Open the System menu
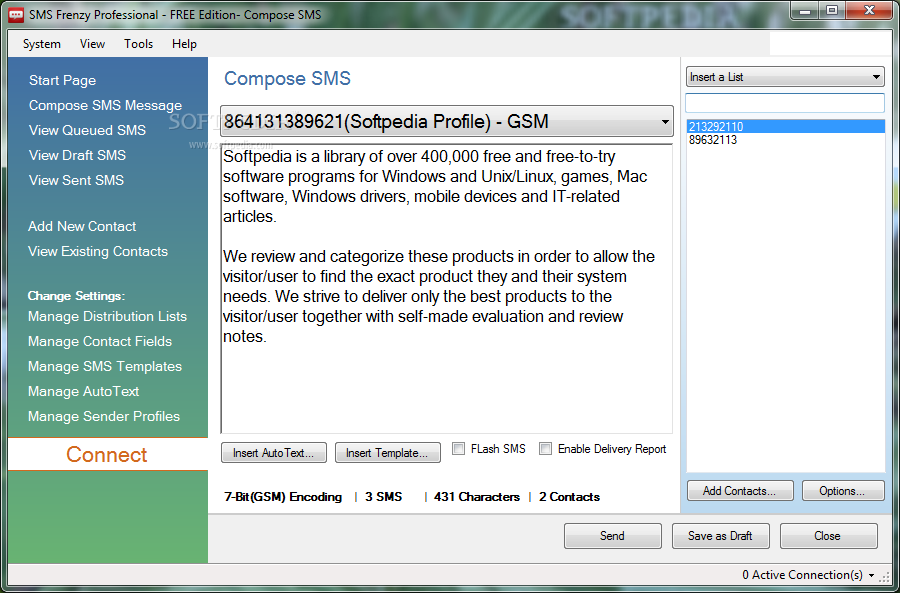 41,44
